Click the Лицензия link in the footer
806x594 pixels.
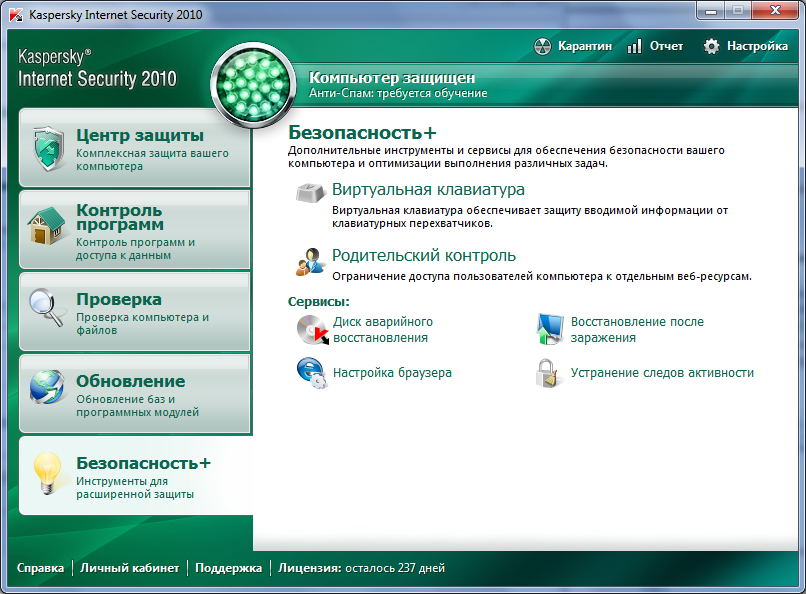point(309,568)
